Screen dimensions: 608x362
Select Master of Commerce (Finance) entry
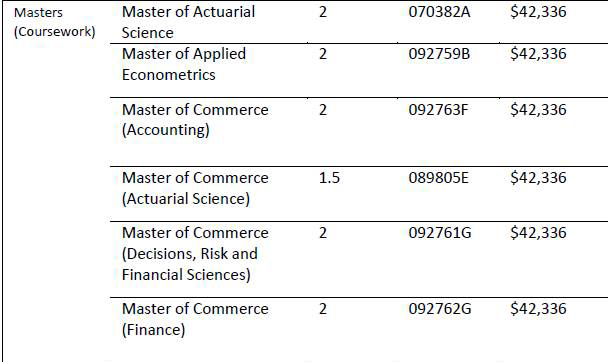coord(195,319)
